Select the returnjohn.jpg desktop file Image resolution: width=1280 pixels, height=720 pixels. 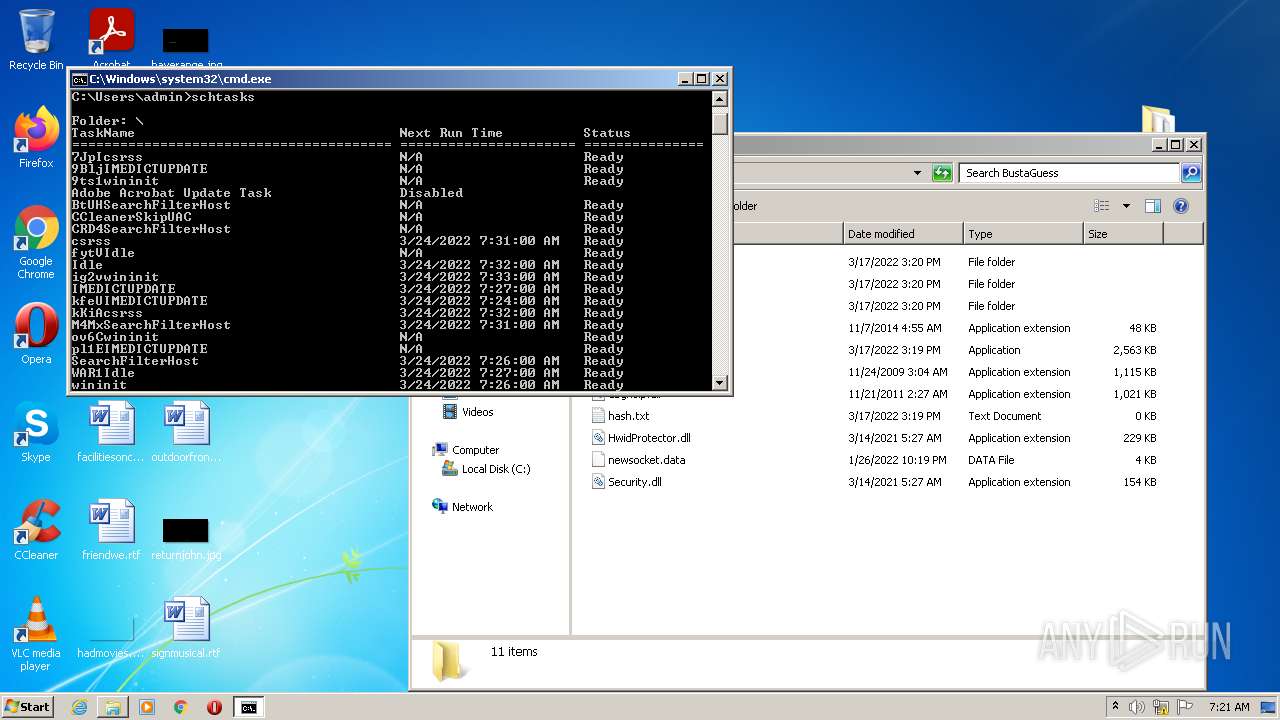pyautogui.click(x=186, y=538)
